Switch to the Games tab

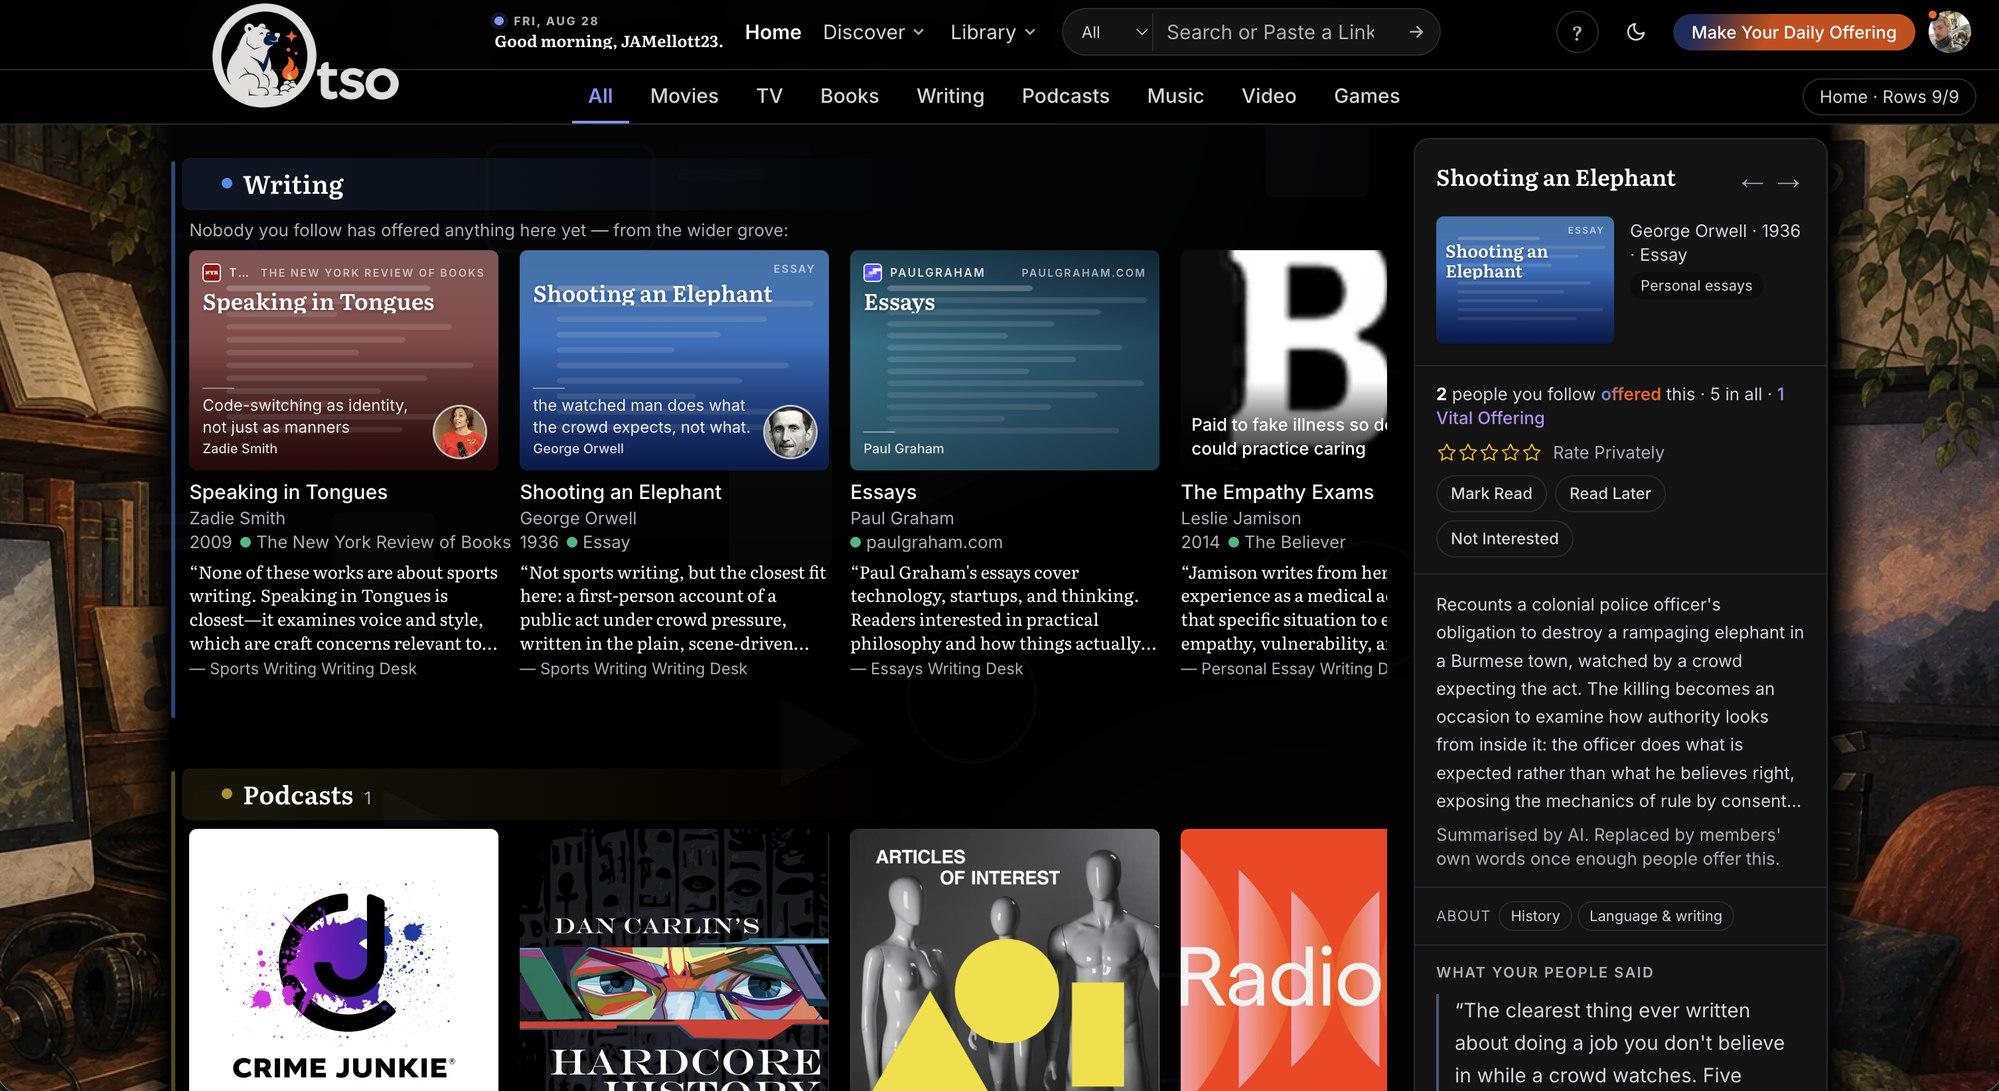pyautogui.click(x=1366, y=96)
